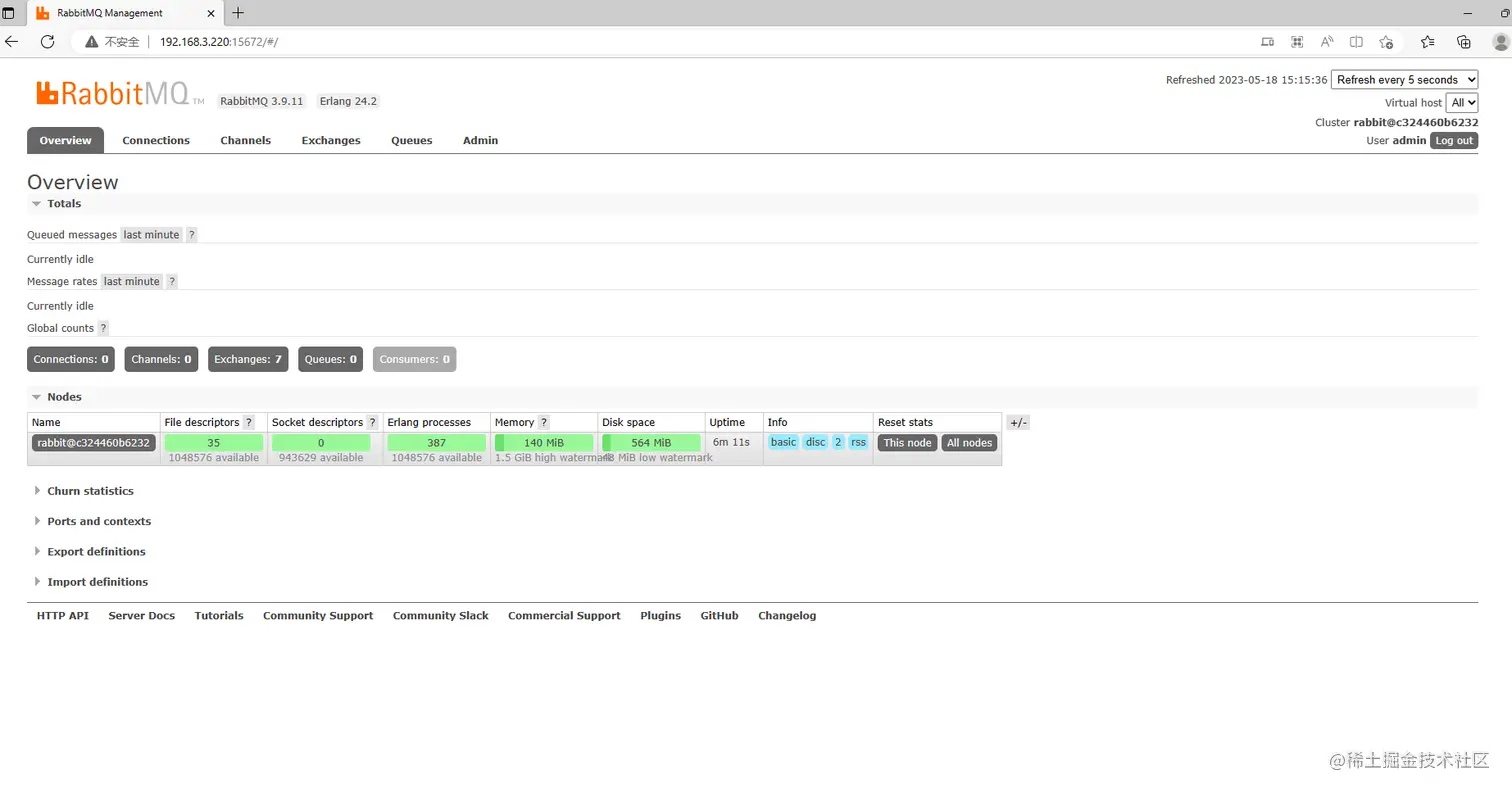
Task: Open the Refresh every 5 seconds dropdown
Action: coord(1405,80)
